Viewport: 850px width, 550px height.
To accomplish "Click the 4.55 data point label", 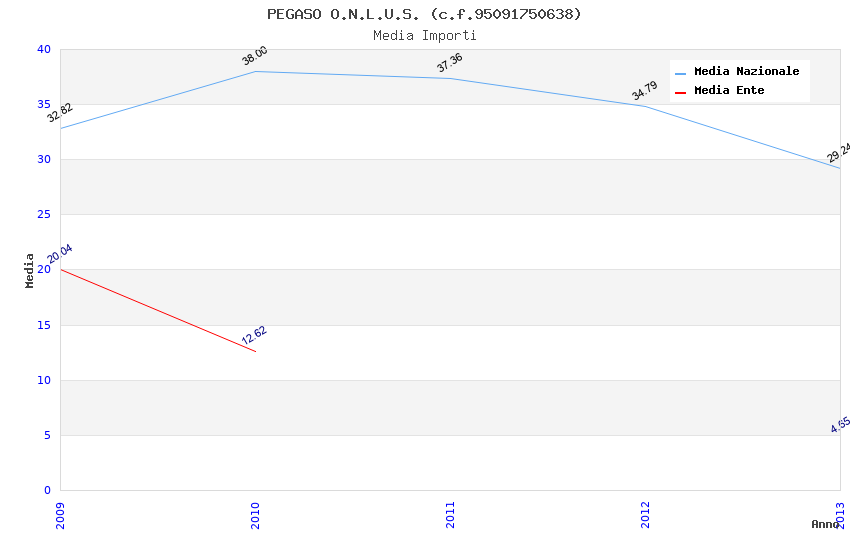I will (x=840, y=425).
